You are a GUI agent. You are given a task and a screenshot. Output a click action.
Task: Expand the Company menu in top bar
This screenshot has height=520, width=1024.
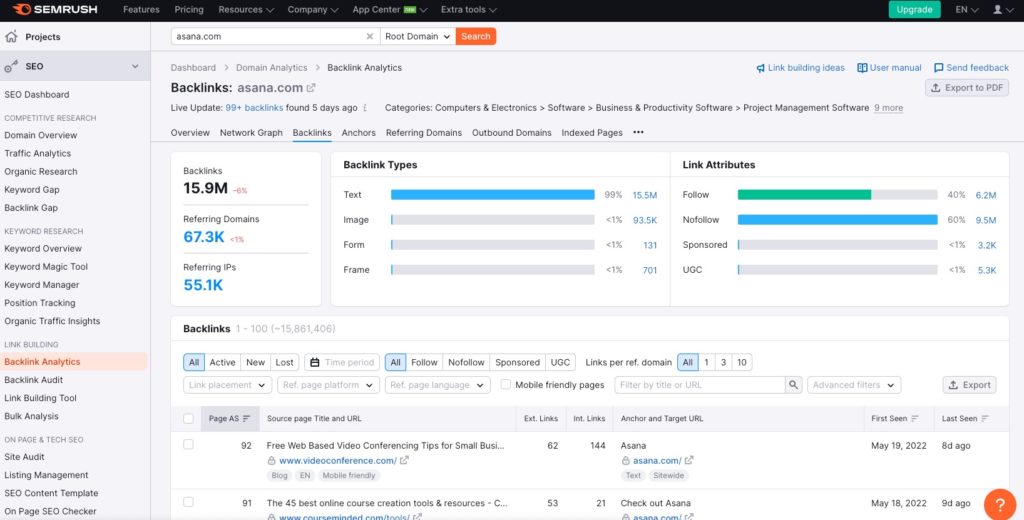(x=313, y=10)
